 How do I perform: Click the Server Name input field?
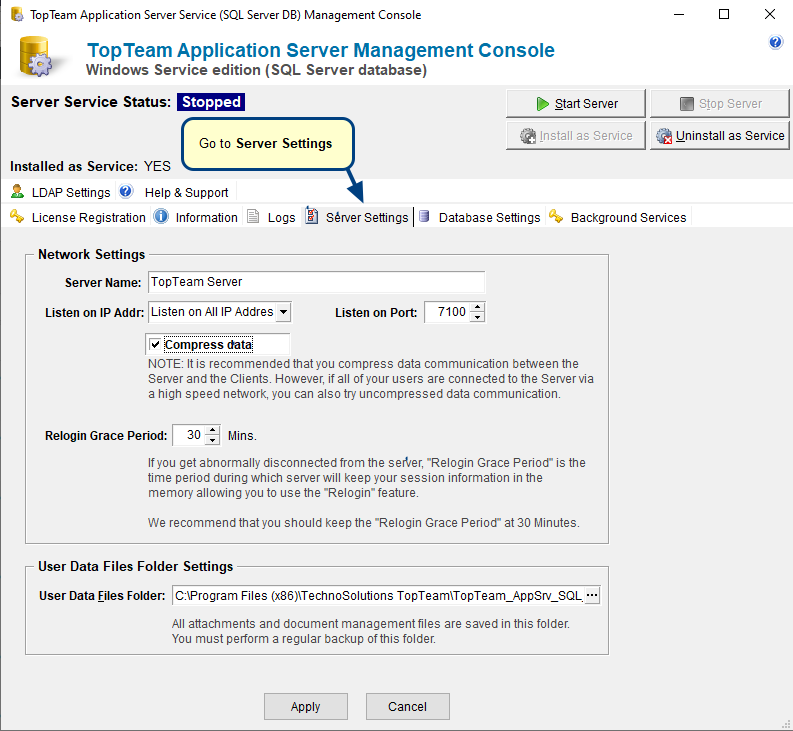tap(317, 282)
